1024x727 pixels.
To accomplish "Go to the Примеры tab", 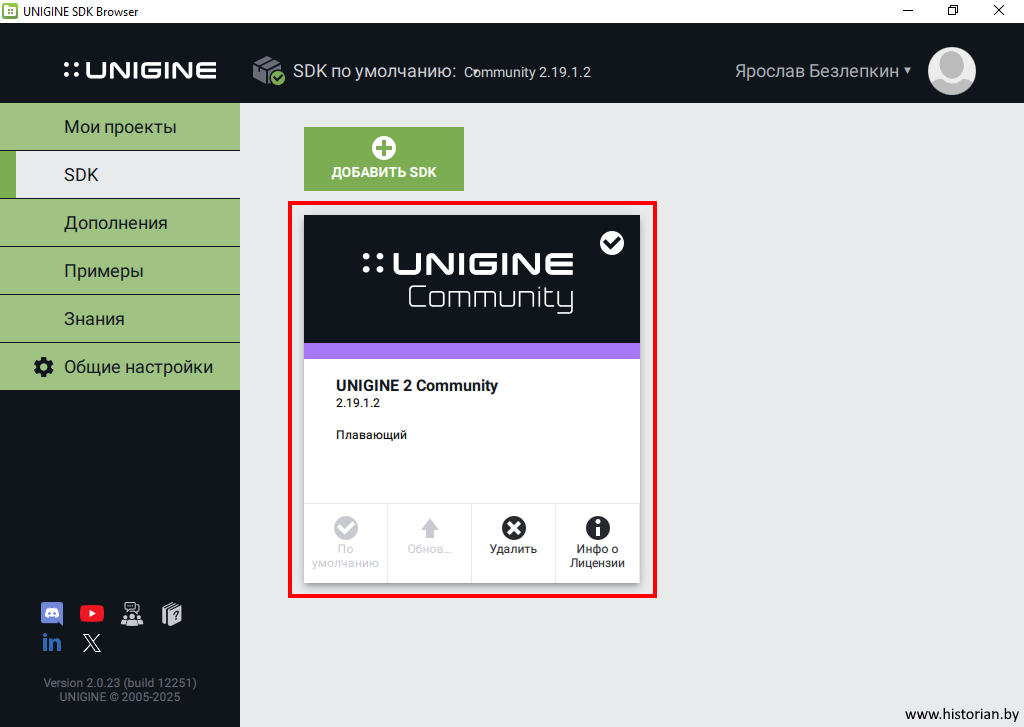I will point(120,271).
